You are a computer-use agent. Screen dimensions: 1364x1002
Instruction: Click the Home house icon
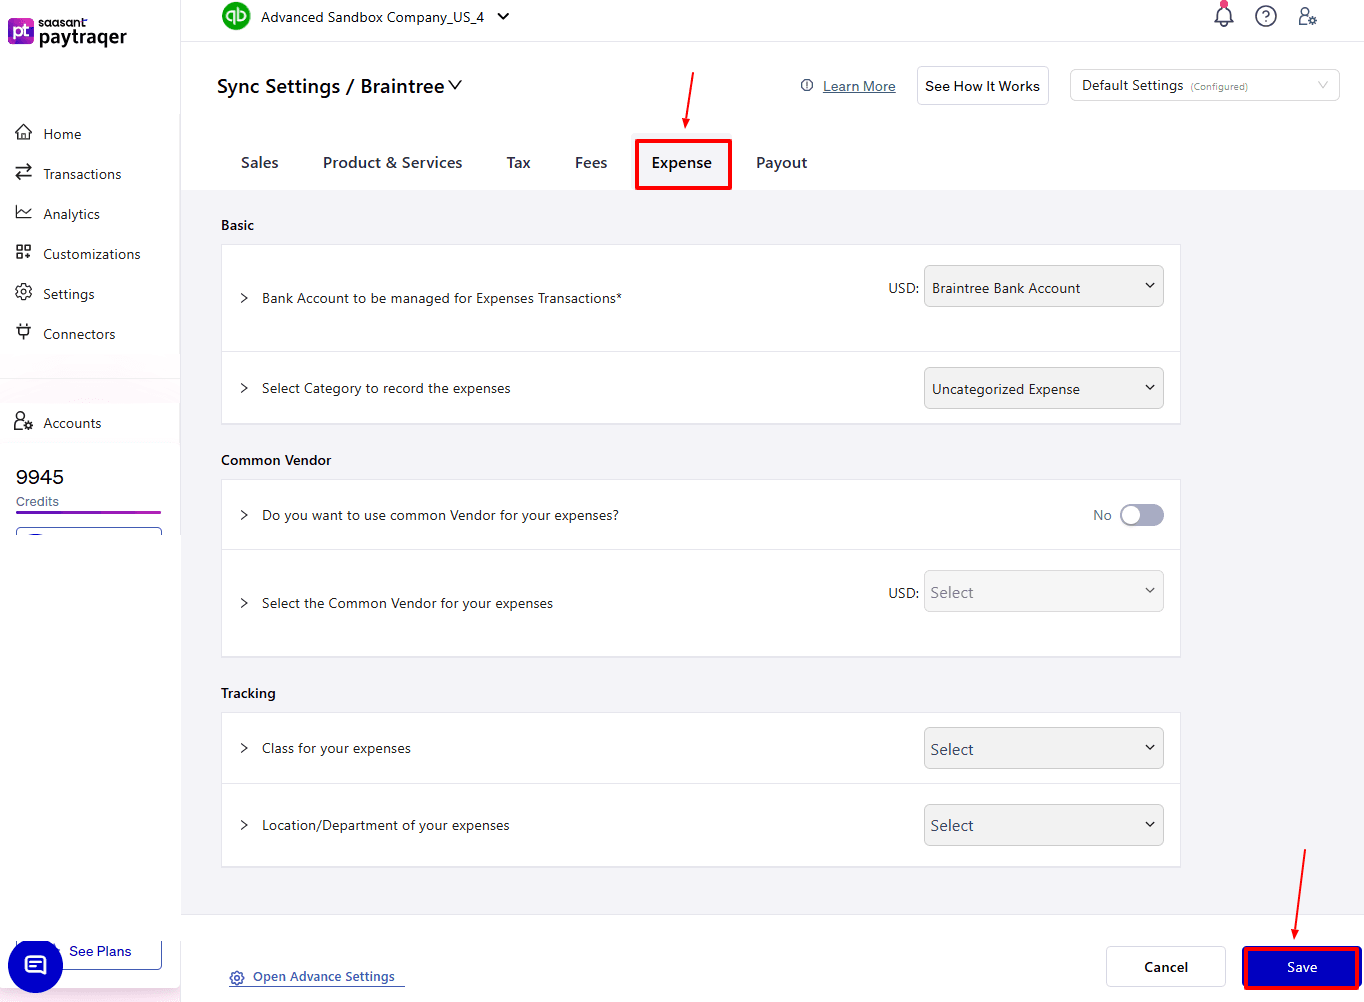coord(24,132)
